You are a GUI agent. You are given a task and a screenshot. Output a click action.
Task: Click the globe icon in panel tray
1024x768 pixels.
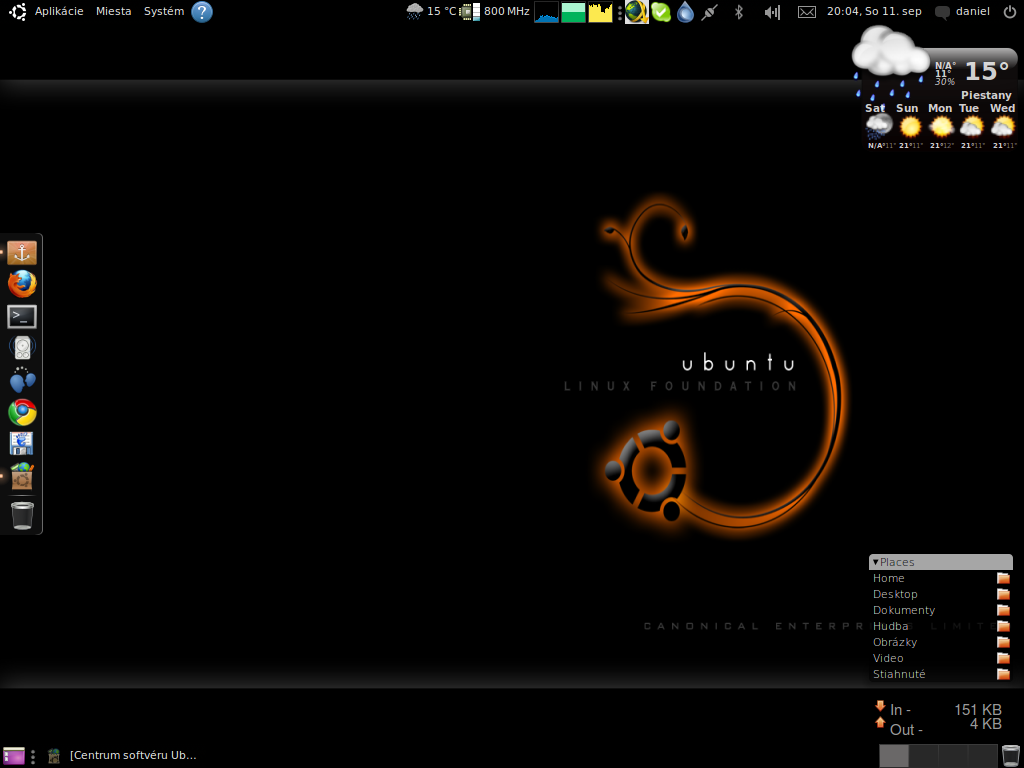coord(637,12)
